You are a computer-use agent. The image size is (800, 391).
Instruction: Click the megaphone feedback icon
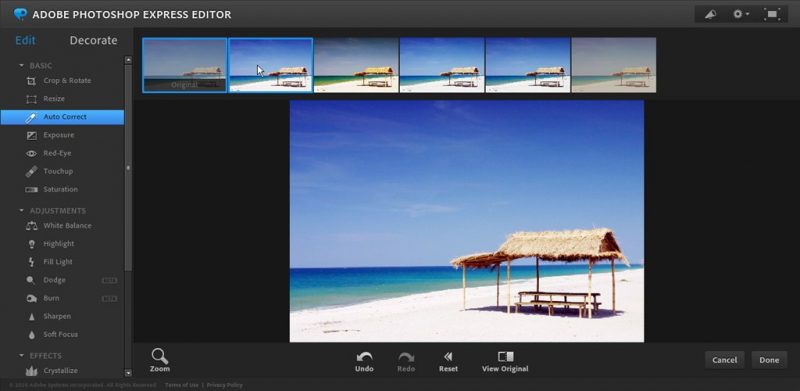coord(710,14)
